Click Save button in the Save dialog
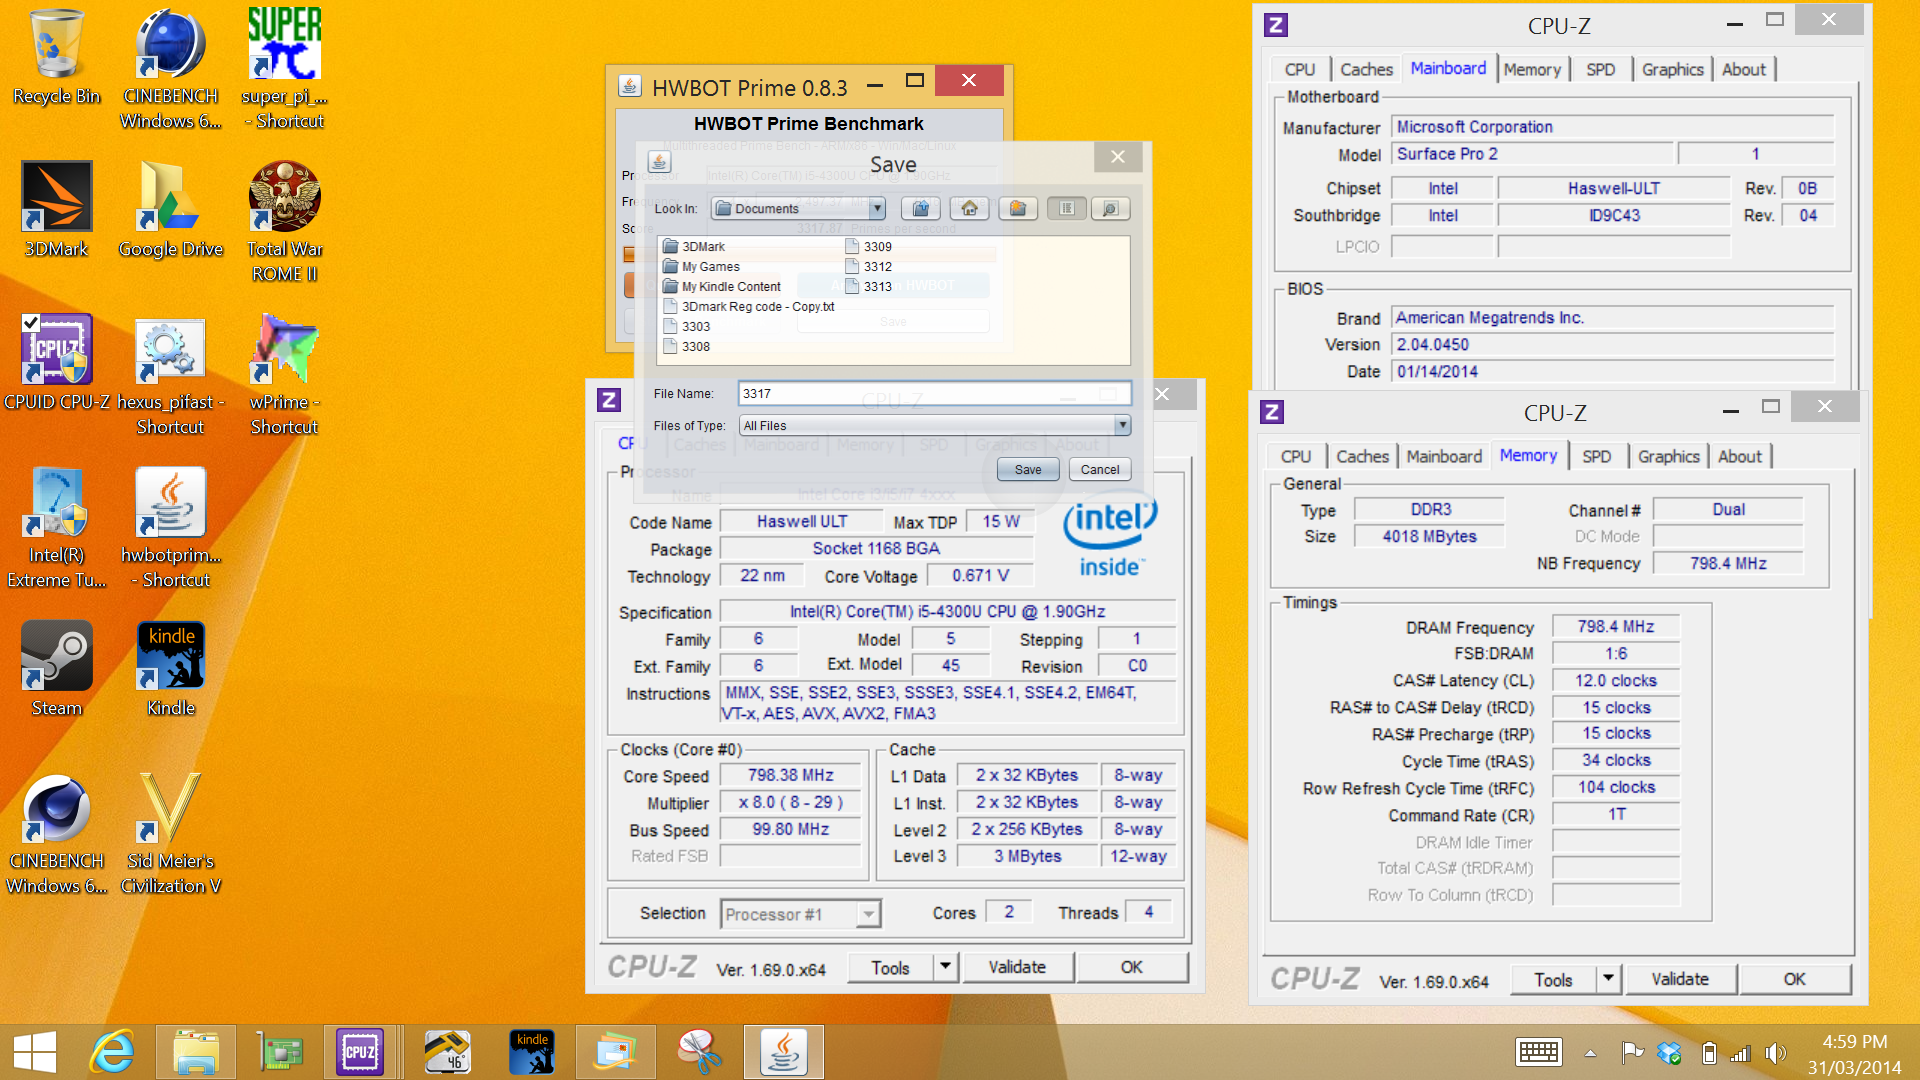The height and width of the screenshot is (1080, 1920). 1028,469
